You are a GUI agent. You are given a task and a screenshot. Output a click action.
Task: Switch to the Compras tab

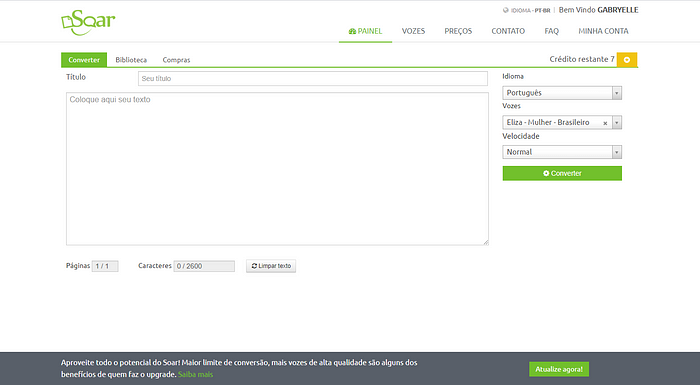point(176,60)
